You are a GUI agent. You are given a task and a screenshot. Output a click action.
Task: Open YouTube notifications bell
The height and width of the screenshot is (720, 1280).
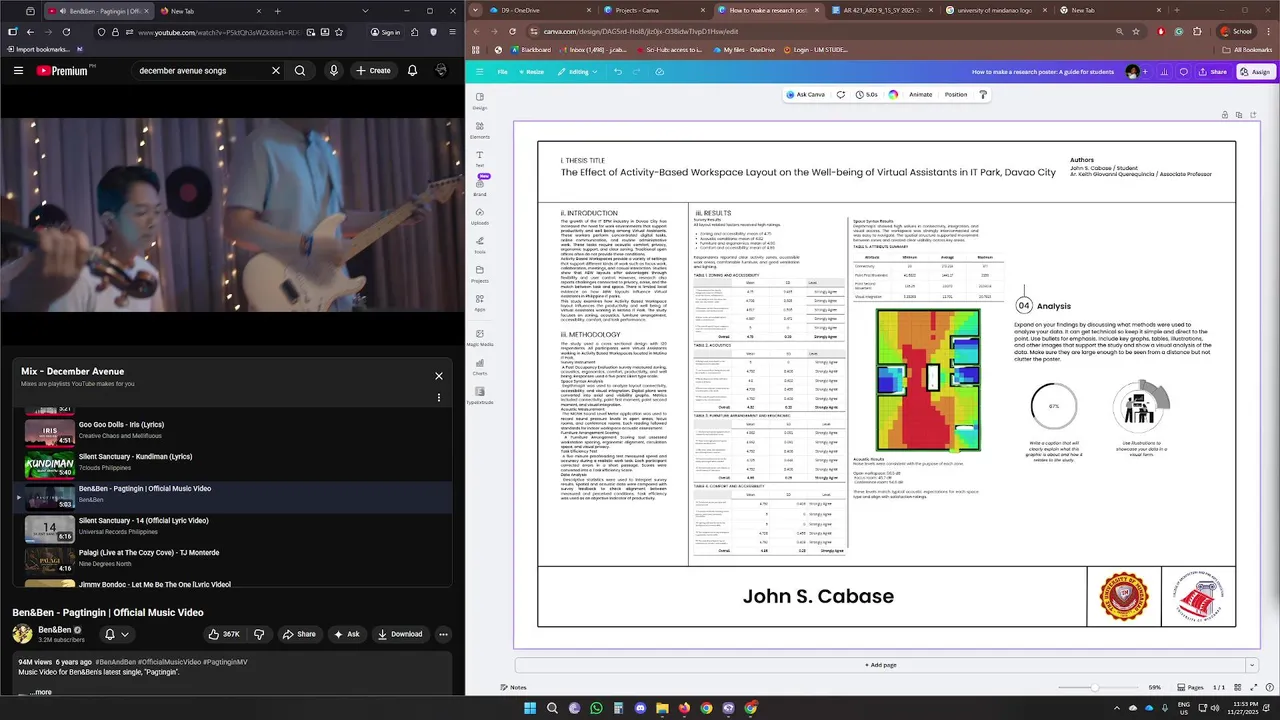[412, 70]
